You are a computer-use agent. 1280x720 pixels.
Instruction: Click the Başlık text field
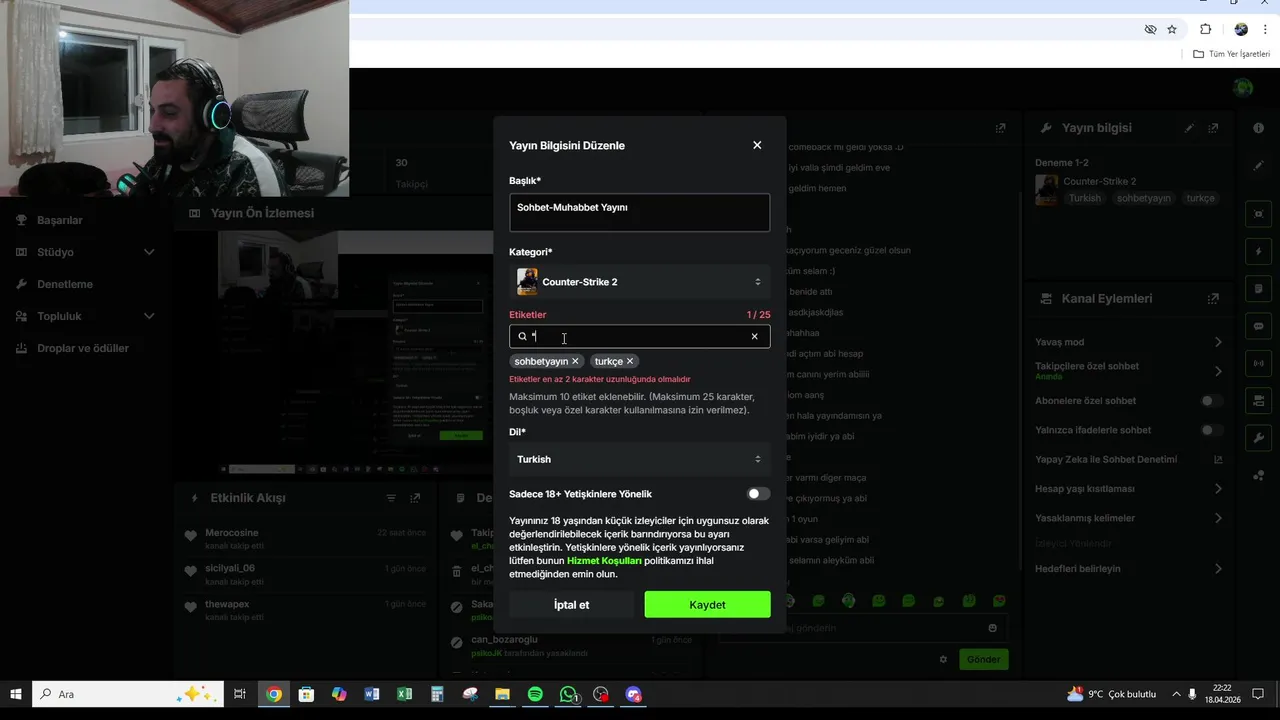coord(639,213)
